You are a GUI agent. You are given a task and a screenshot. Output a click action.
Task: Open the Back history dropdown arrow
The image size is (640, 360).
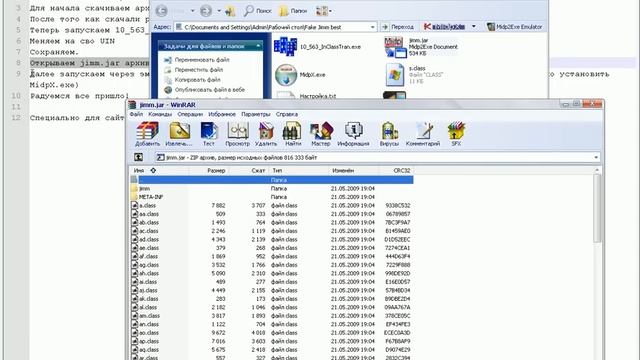(193, 11)
